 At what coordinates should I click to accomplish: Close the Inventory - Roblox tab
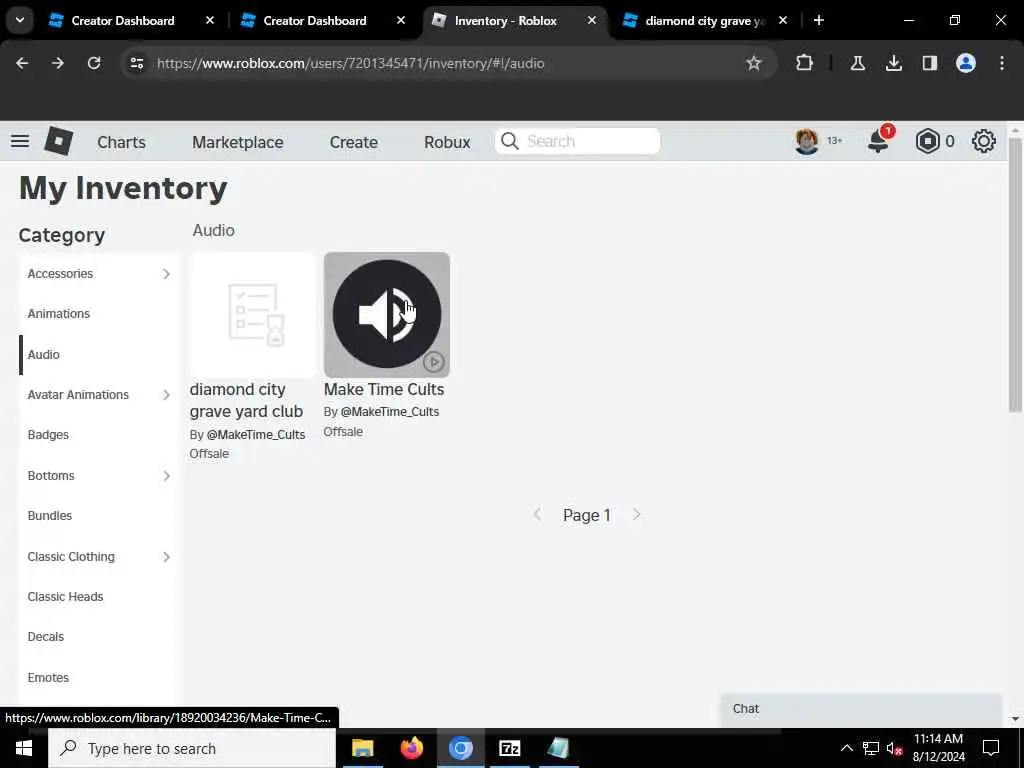592,20
